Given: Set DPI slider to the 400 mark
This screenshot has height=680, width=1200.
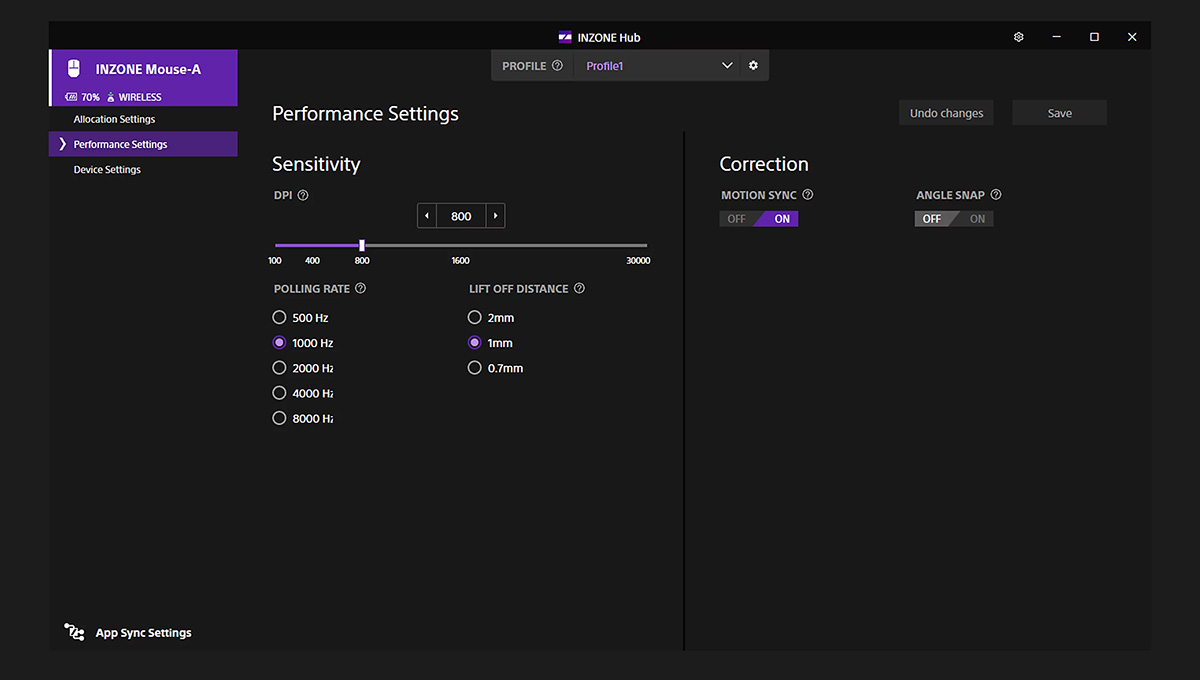Looking at the screenshot, I should pyautogui.click(x=313, y=245).
